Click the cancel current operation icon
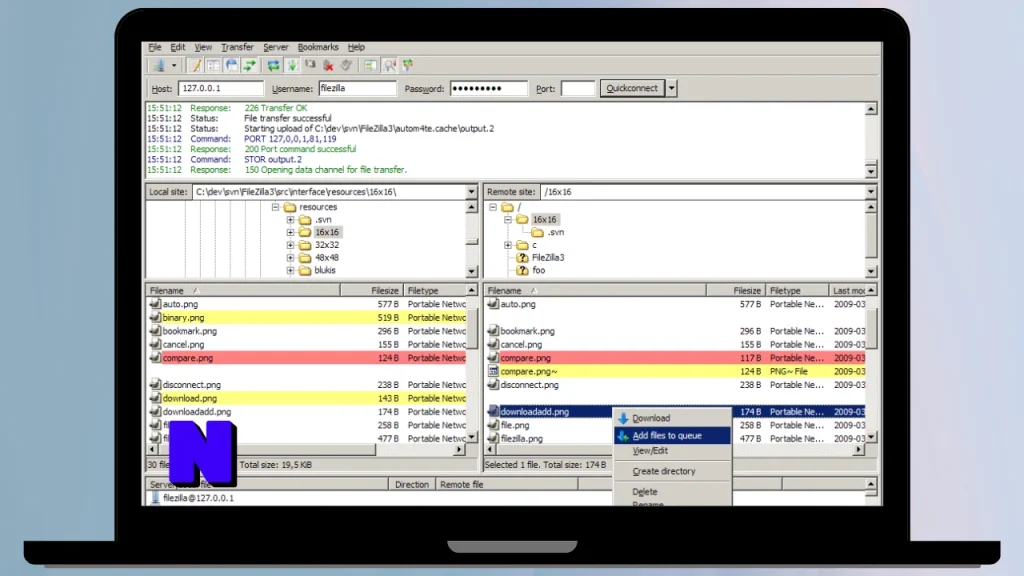The width and height of the screenshot is (1024, 576). click(x=310, y=65)
